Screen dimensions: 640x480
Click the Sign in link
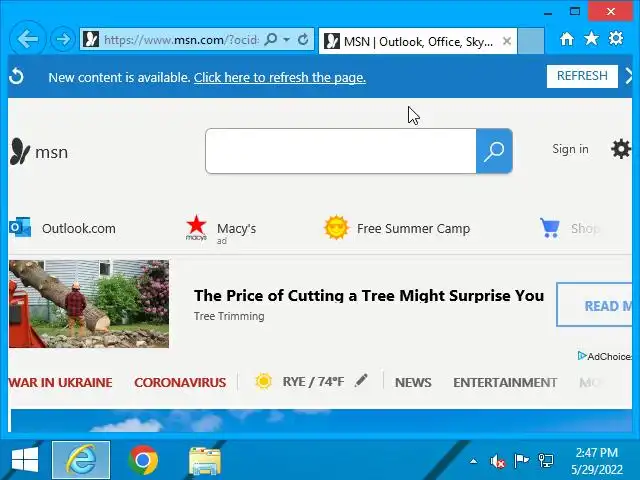tap(570, 149)
